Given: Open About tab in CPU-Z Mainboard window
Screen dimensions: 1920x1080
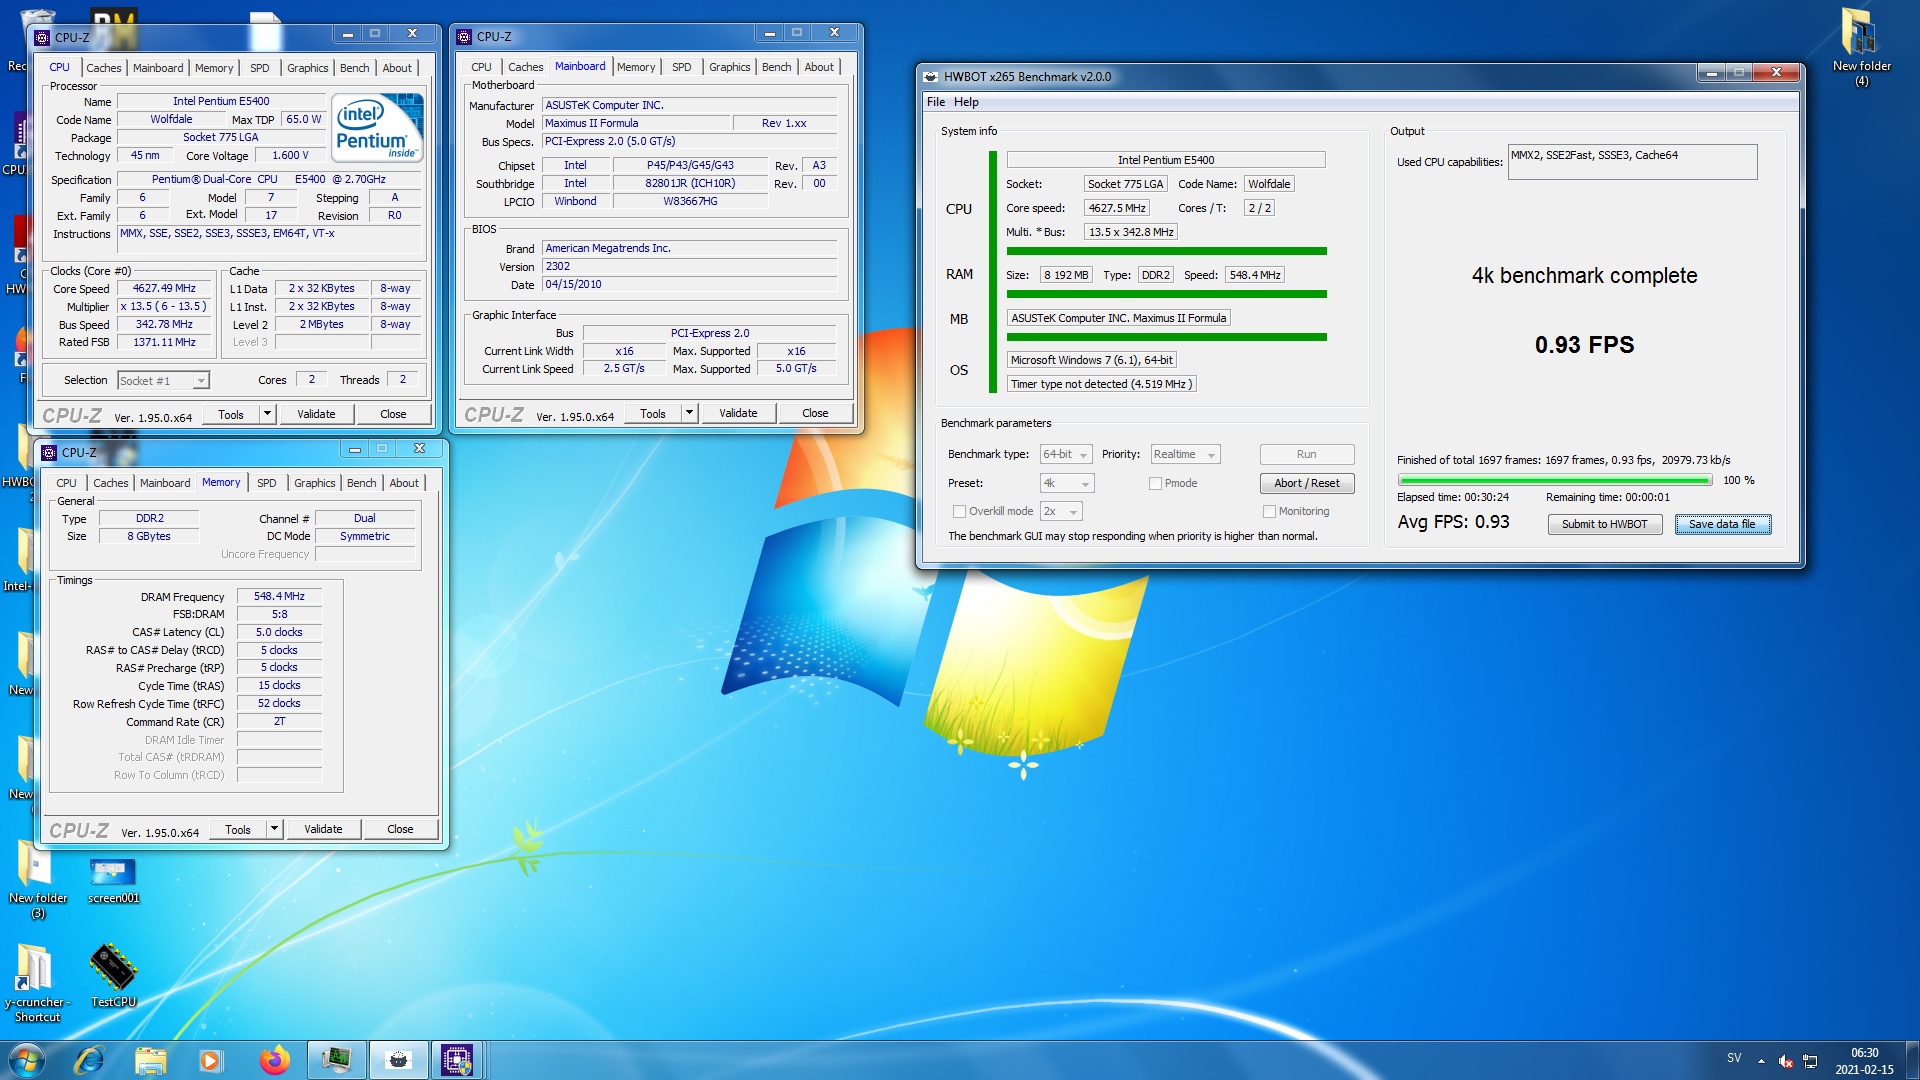Looking at the screenshot, I should (x=819, y=67).
